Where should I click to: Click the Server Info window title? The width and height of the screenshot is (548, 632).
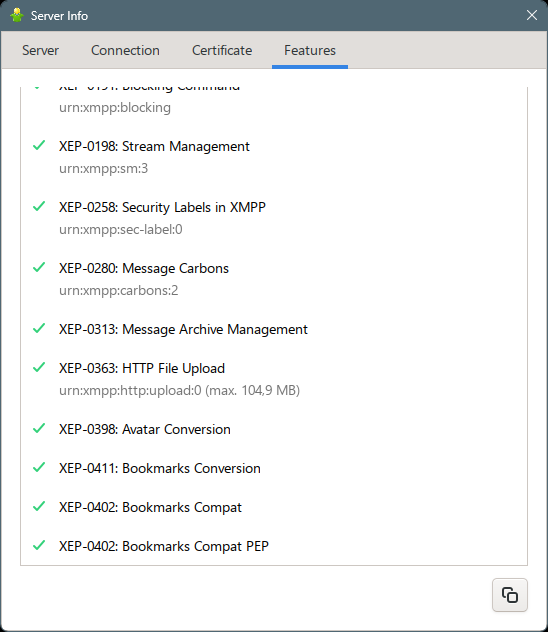(59, 16)
